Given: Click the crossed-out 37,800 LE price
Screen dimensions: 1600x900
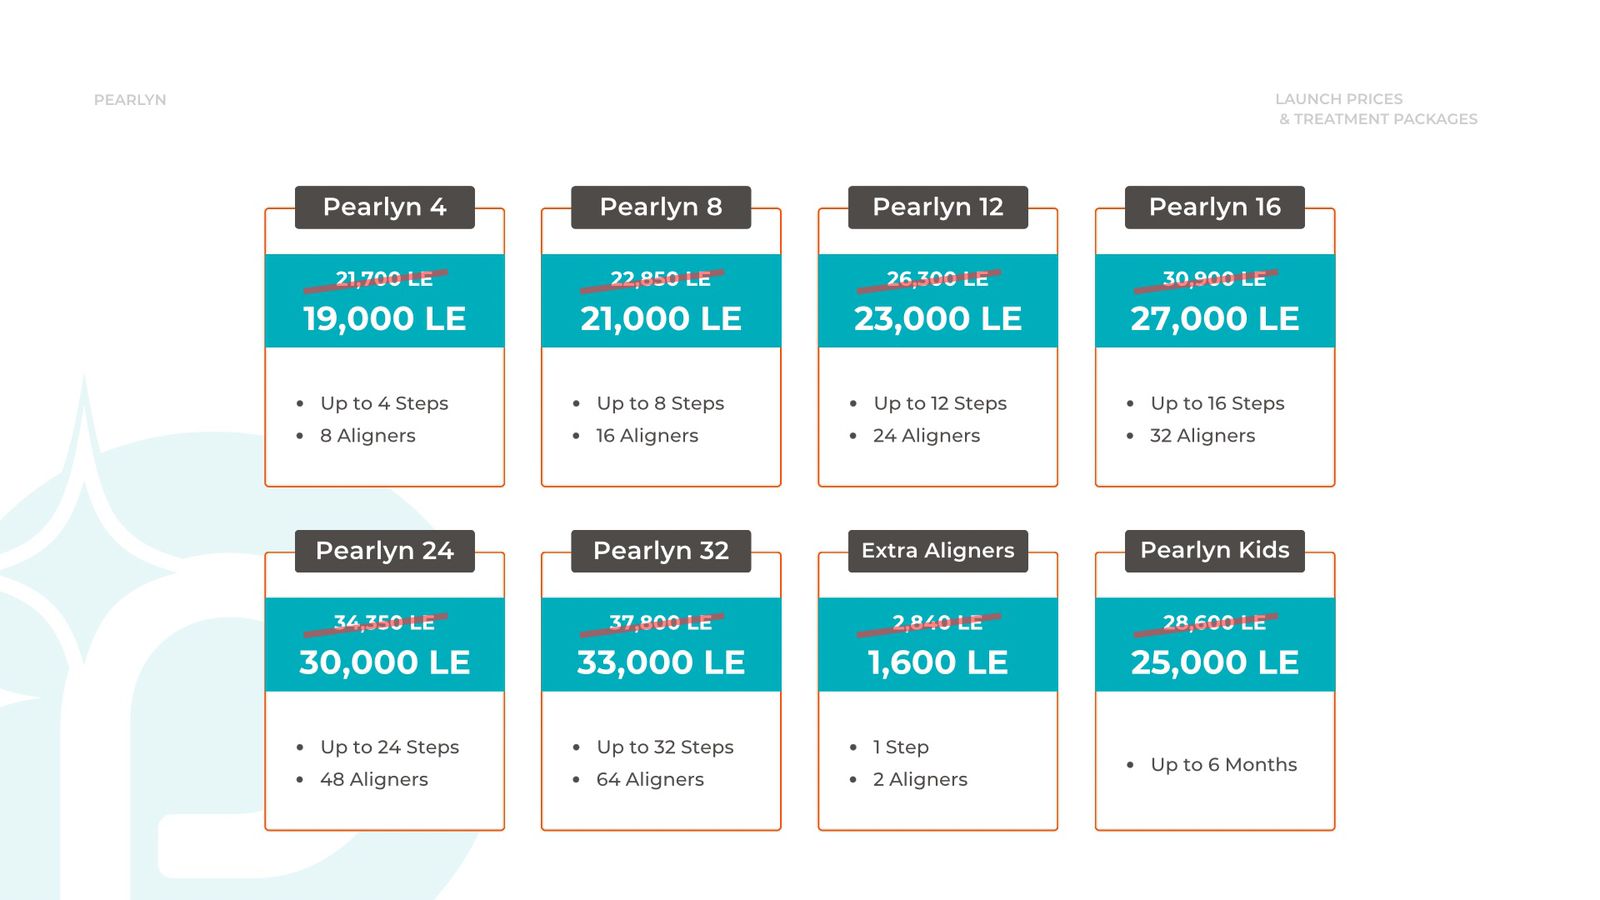Looking at the screenshot, I should (x=660, y=623).
